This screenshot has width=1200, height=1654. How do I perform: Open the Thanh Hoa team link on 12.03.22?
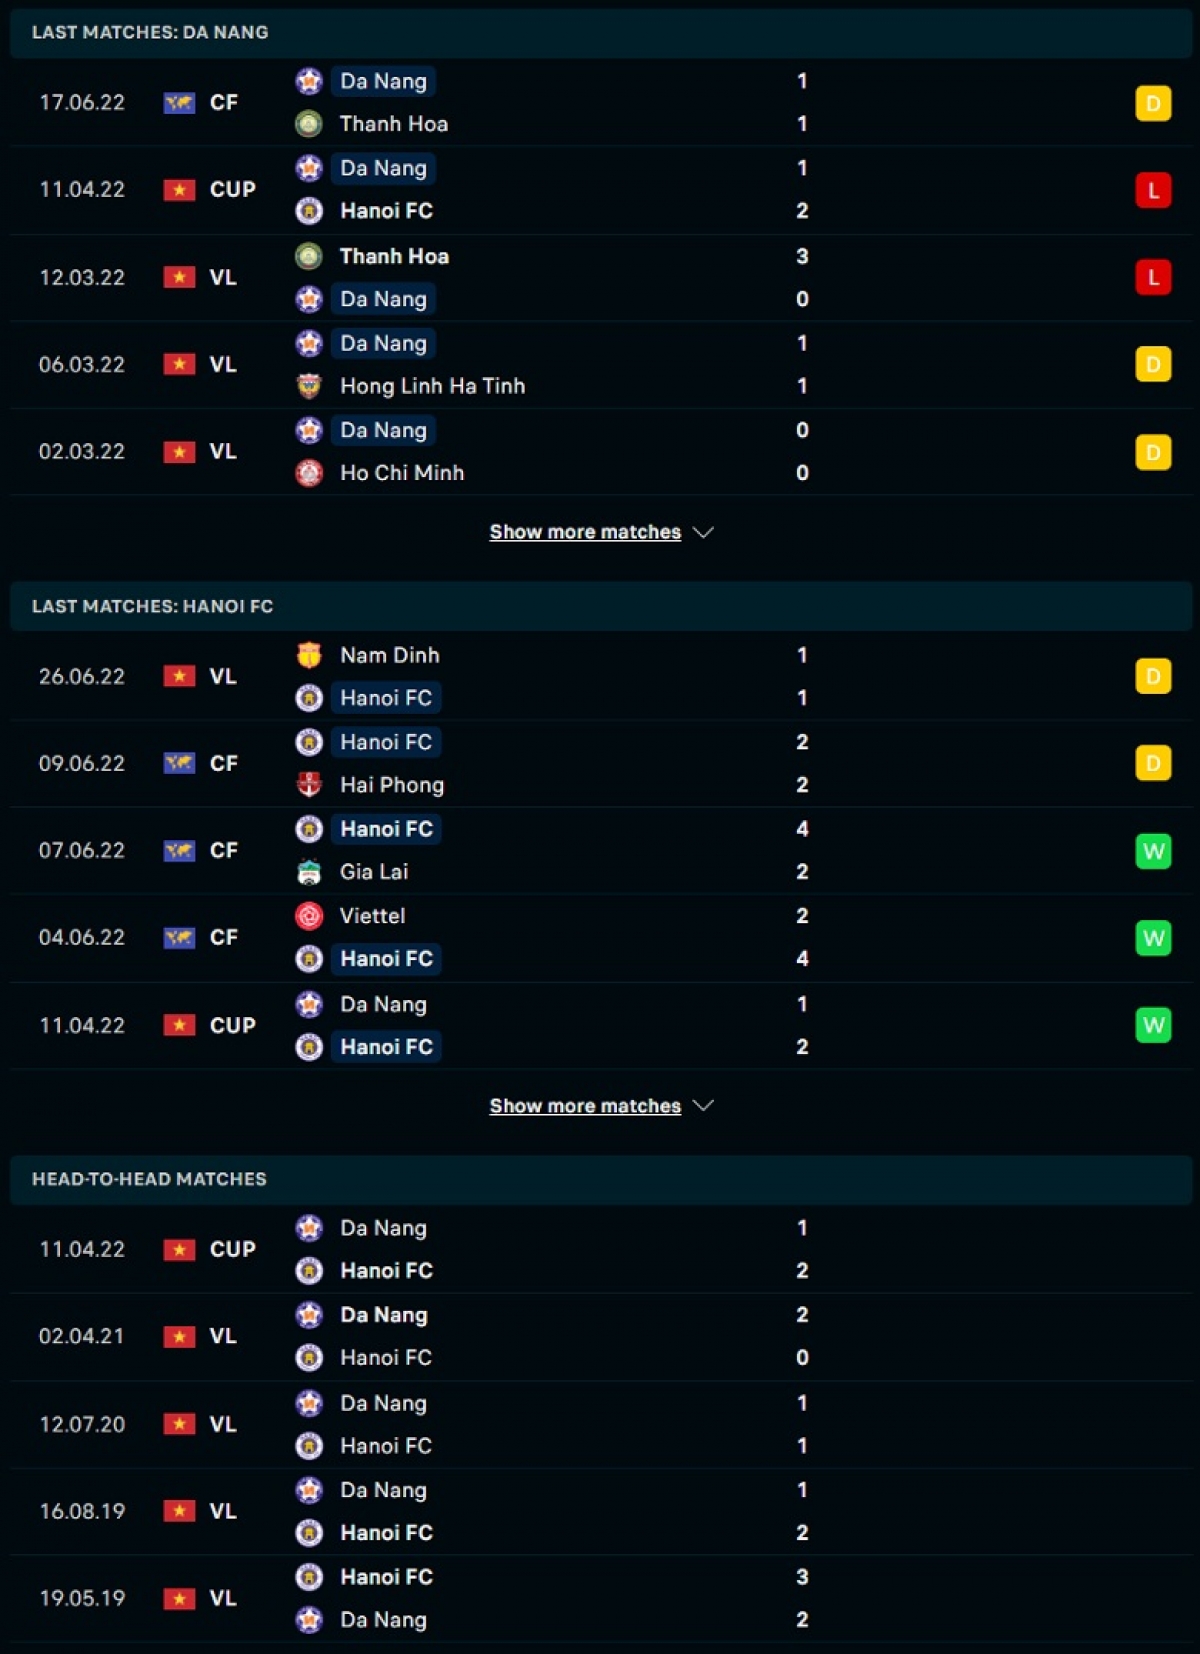[394, 256]
